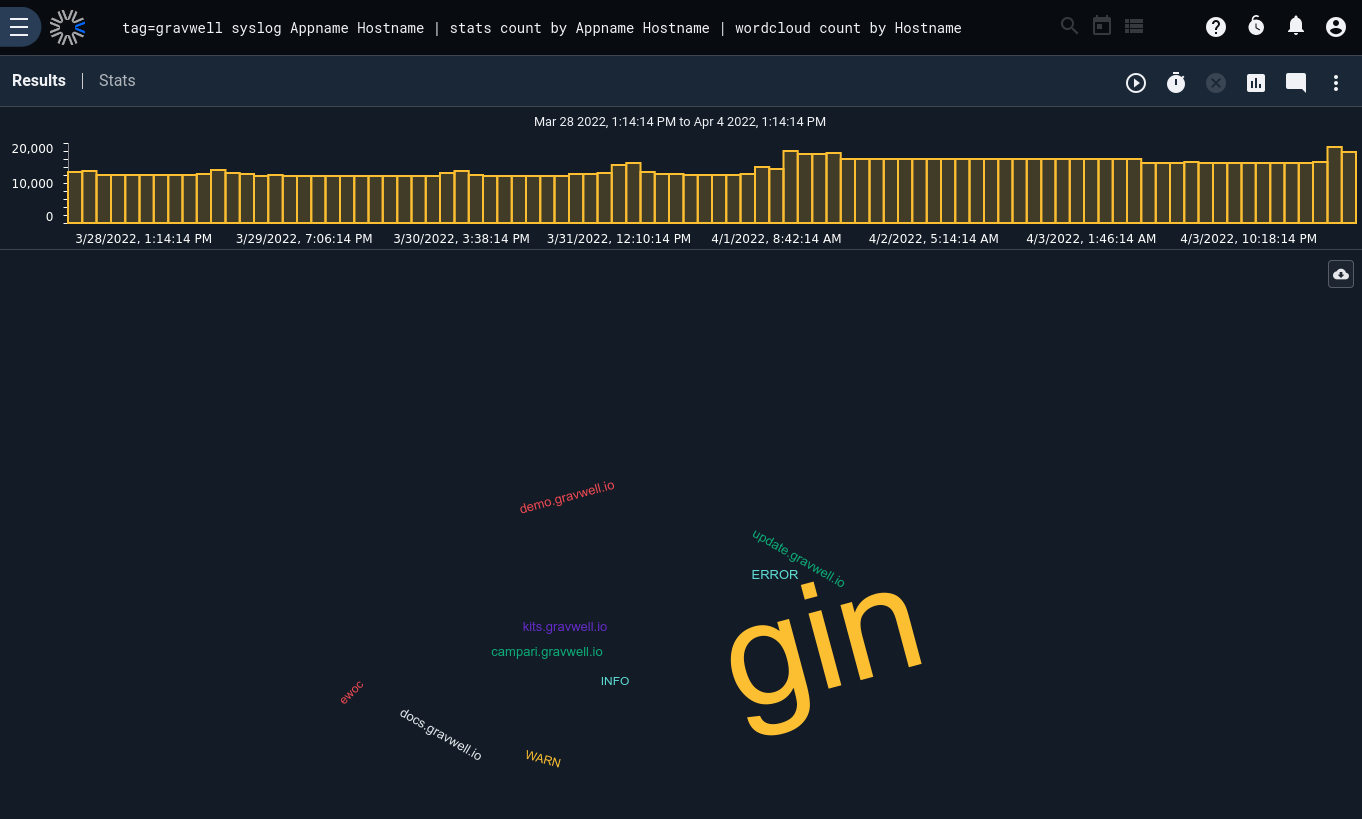Open search history clock icon

1256,26
